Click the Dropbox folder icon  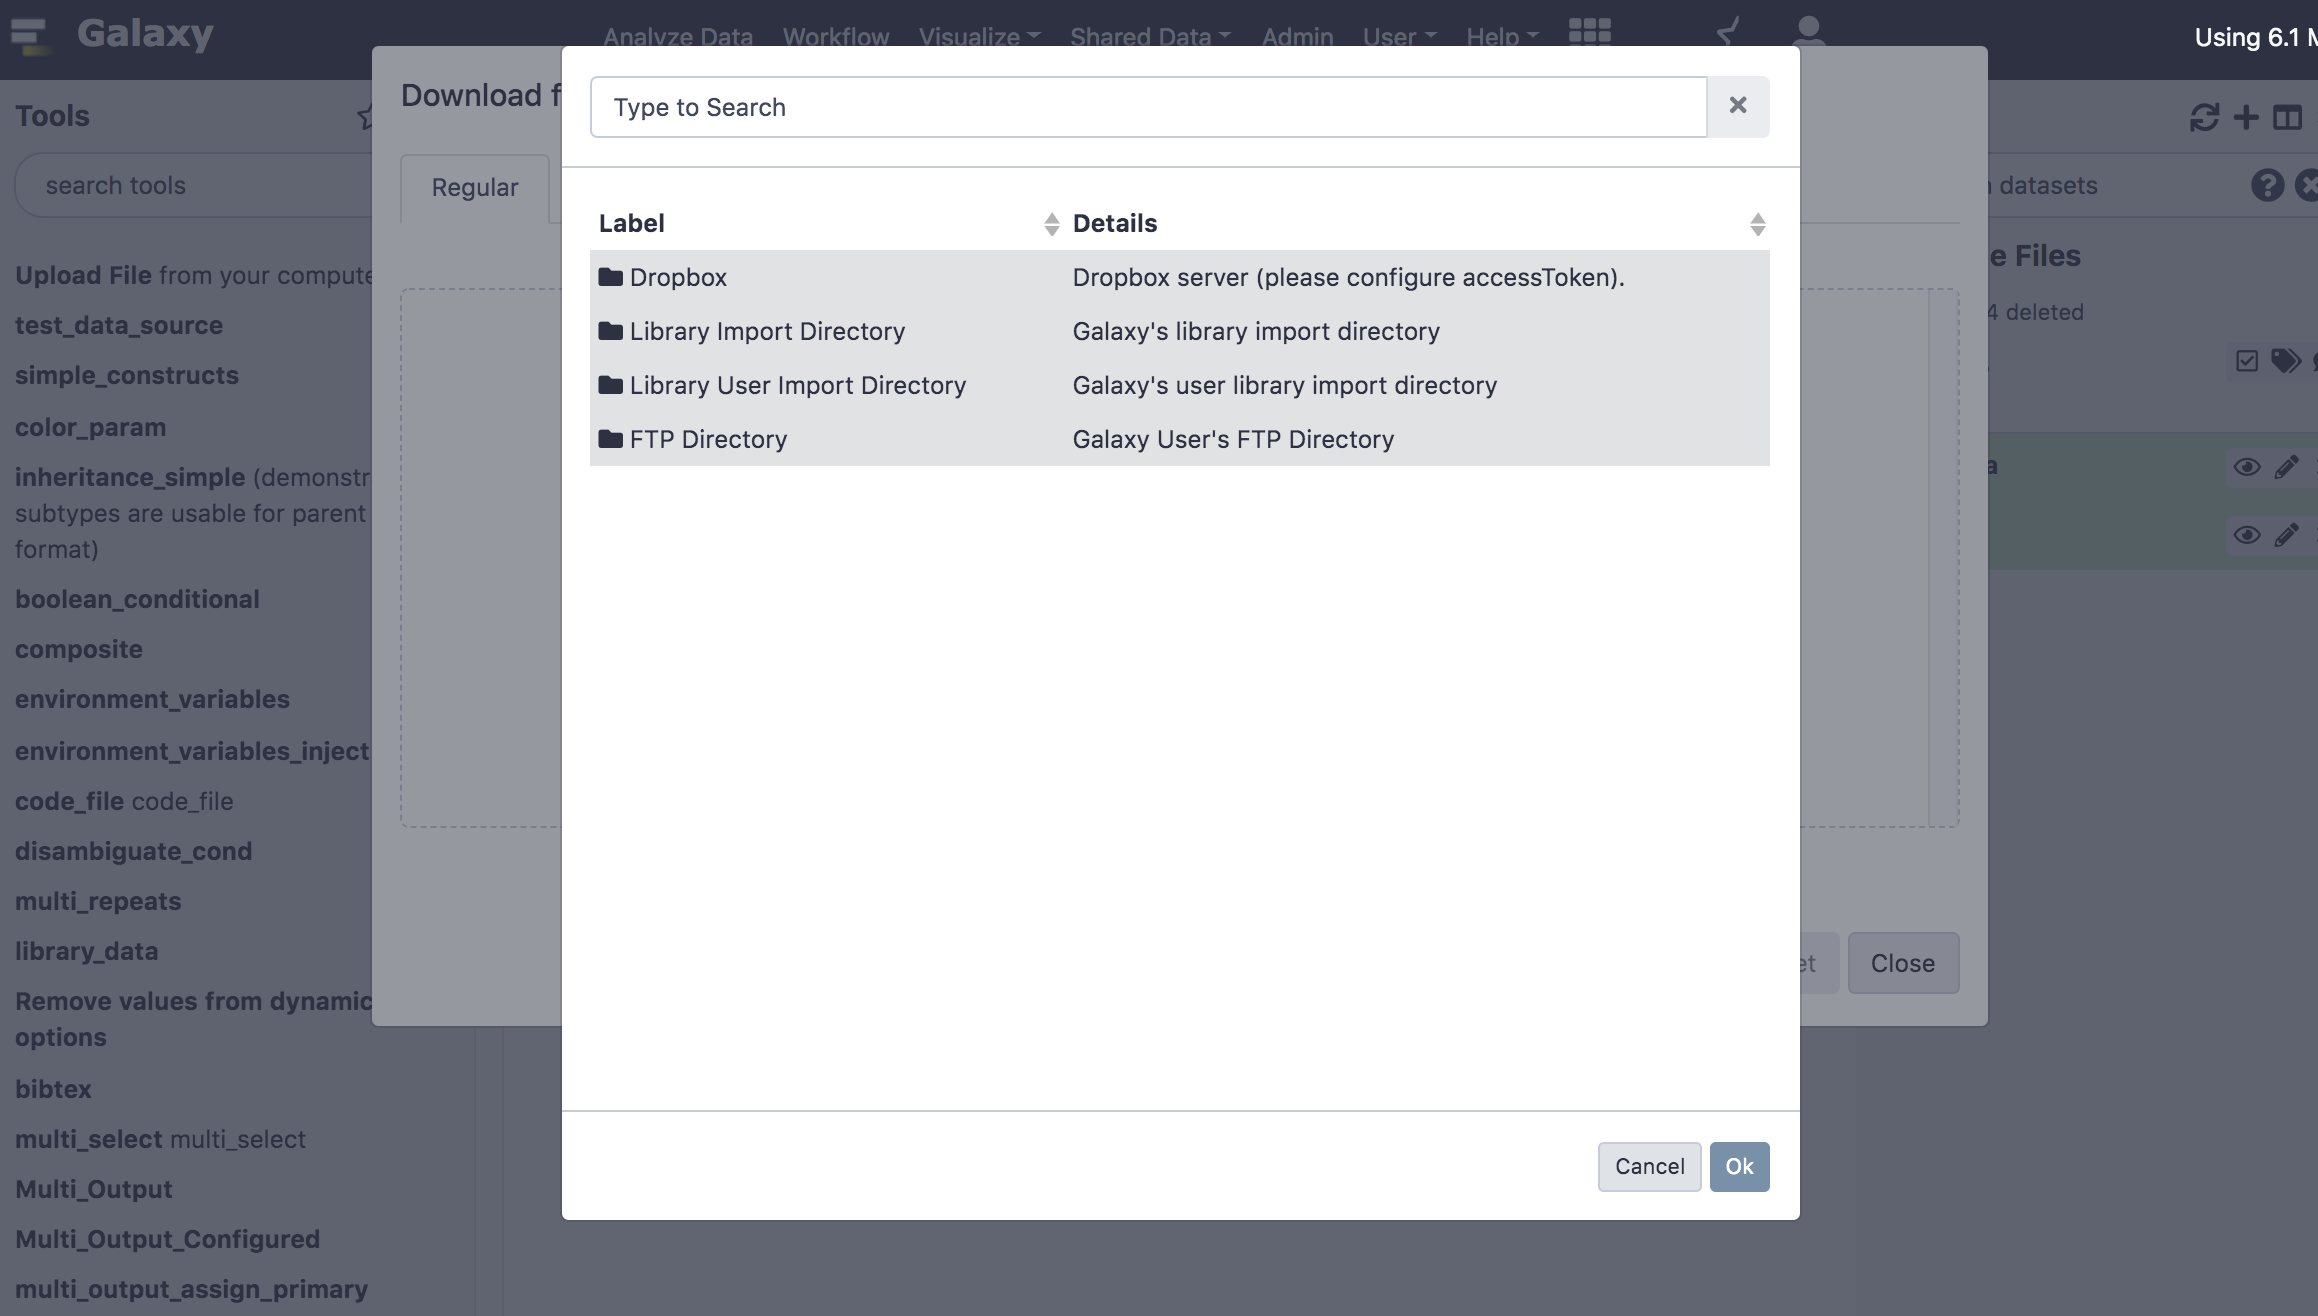pos(611,277)
